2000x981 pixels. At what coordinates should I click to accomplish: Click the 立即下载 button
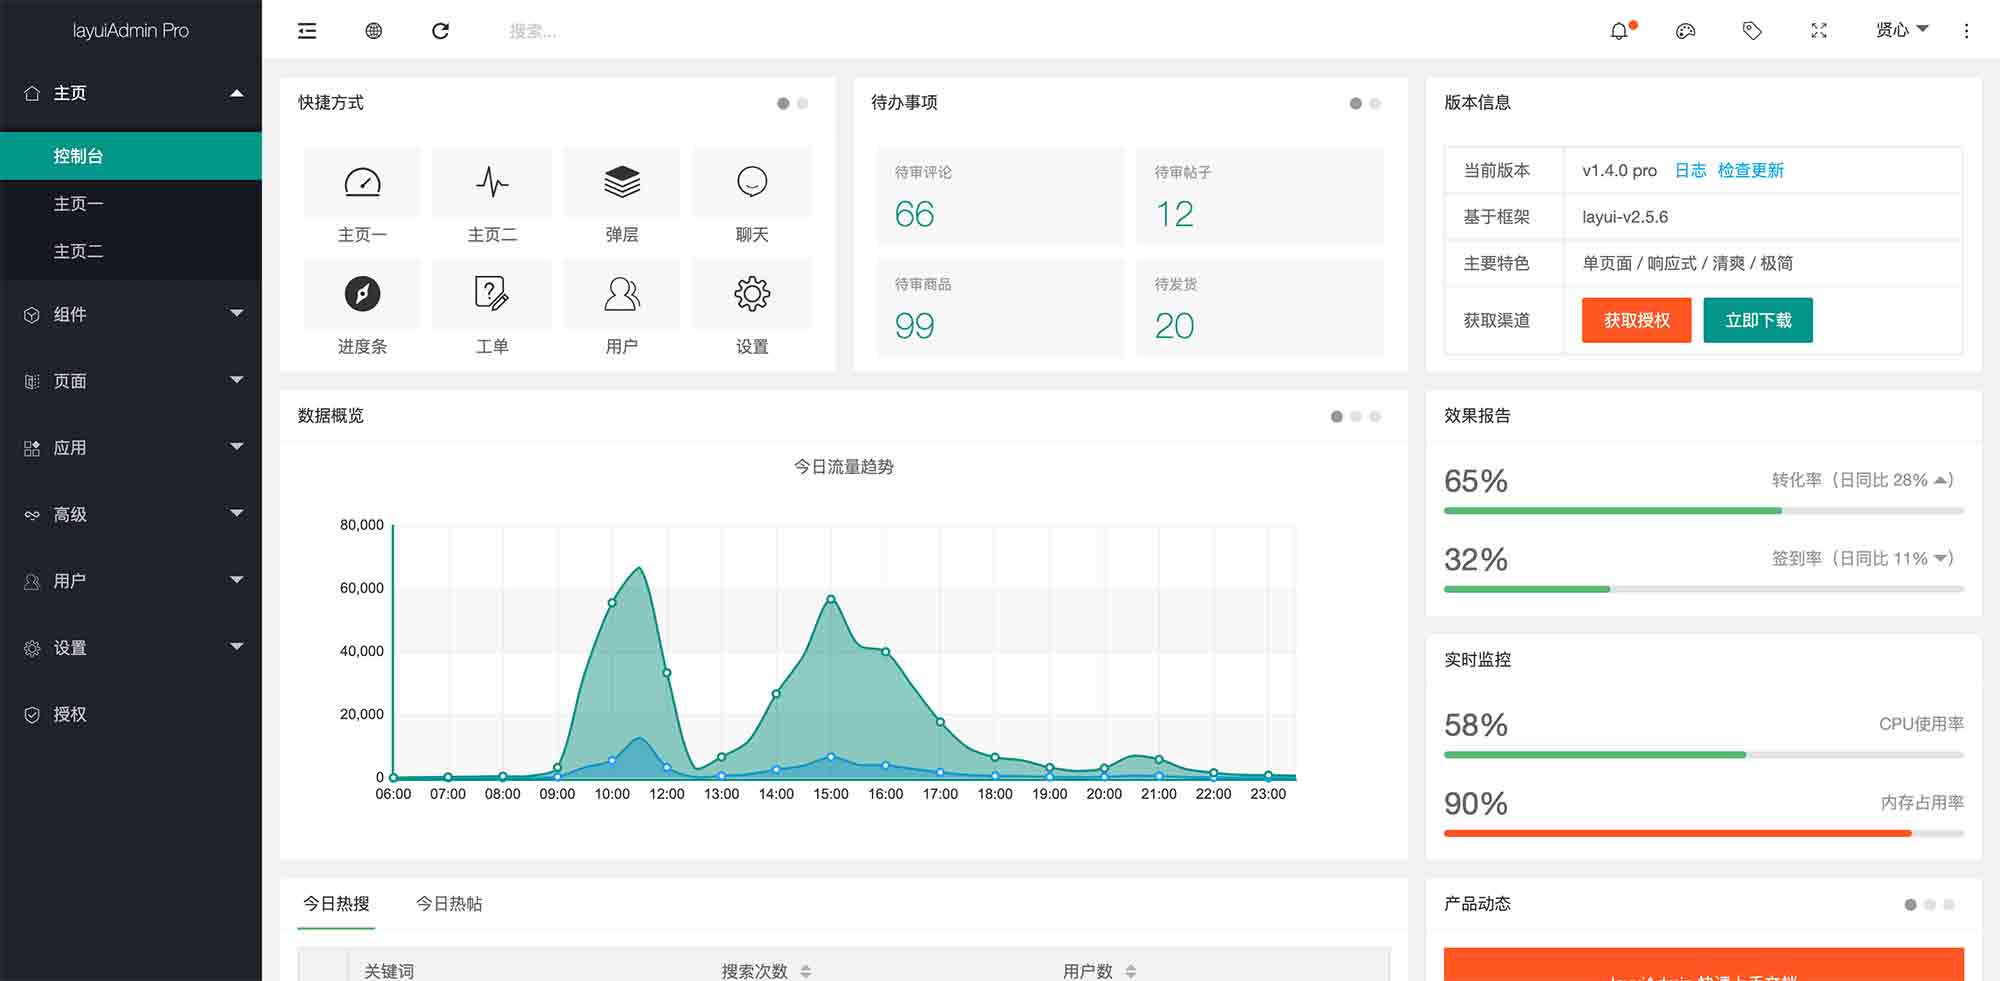tap(1758, 320)
